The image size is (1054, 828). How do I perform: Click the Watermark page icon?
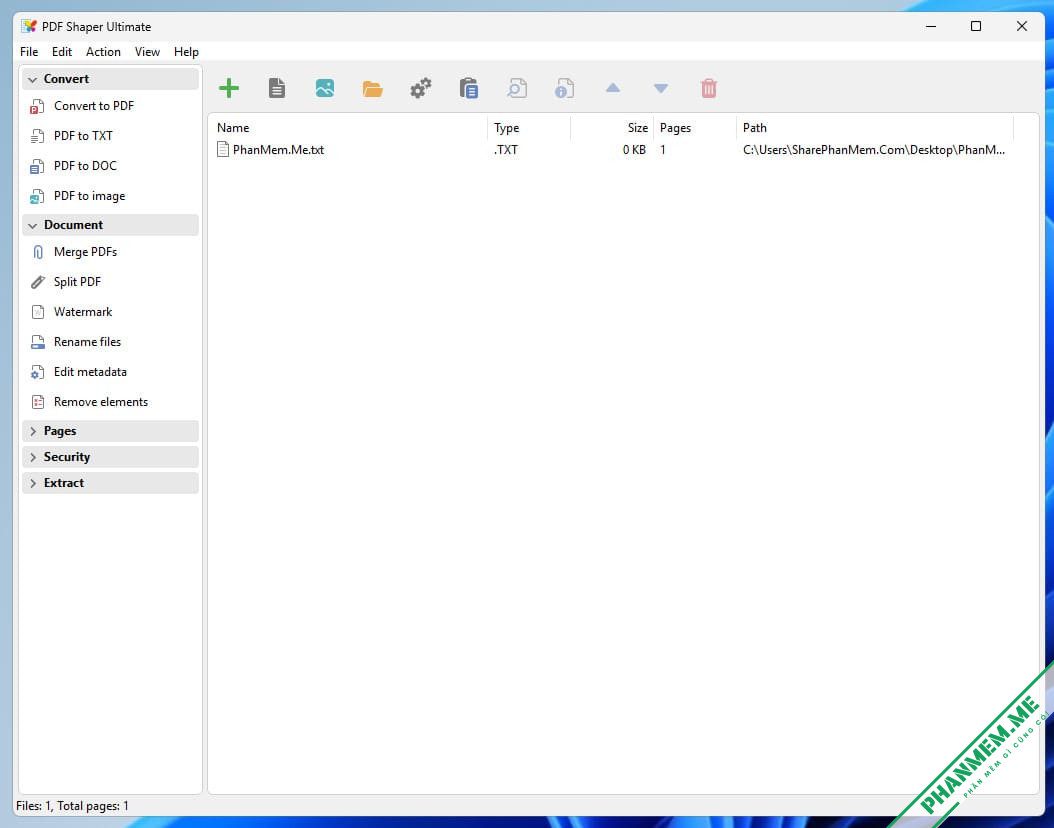[x=38, y=312]
